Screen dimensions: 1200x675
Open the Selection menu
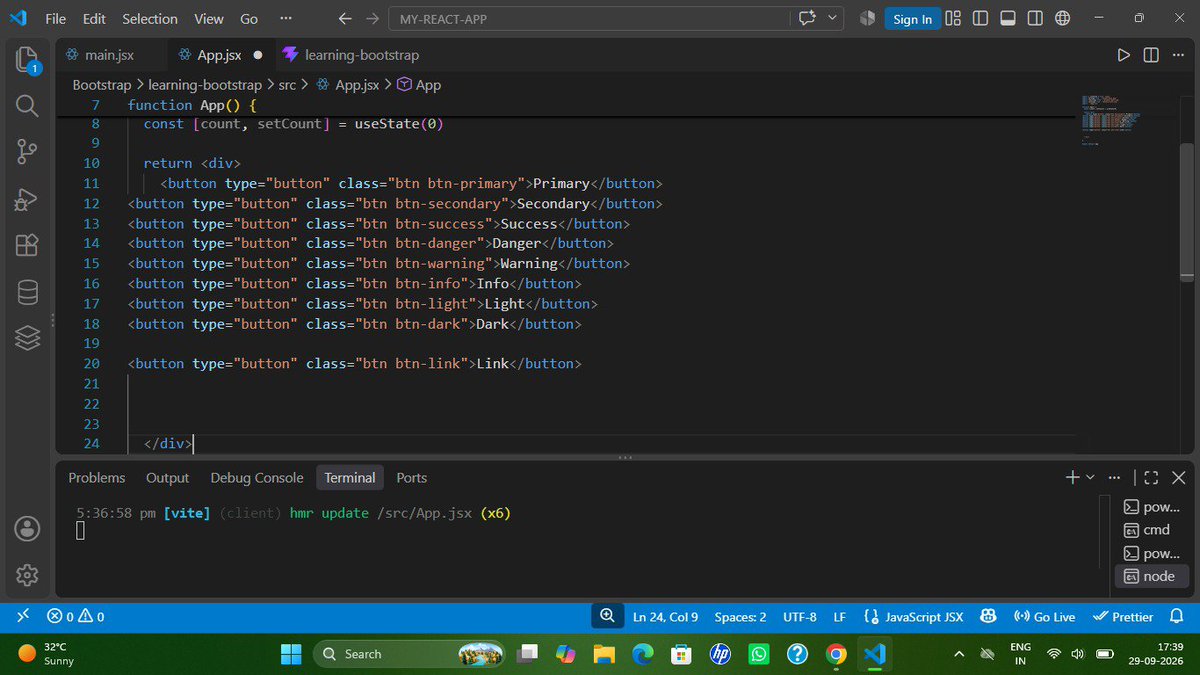(x=150, y=19)
